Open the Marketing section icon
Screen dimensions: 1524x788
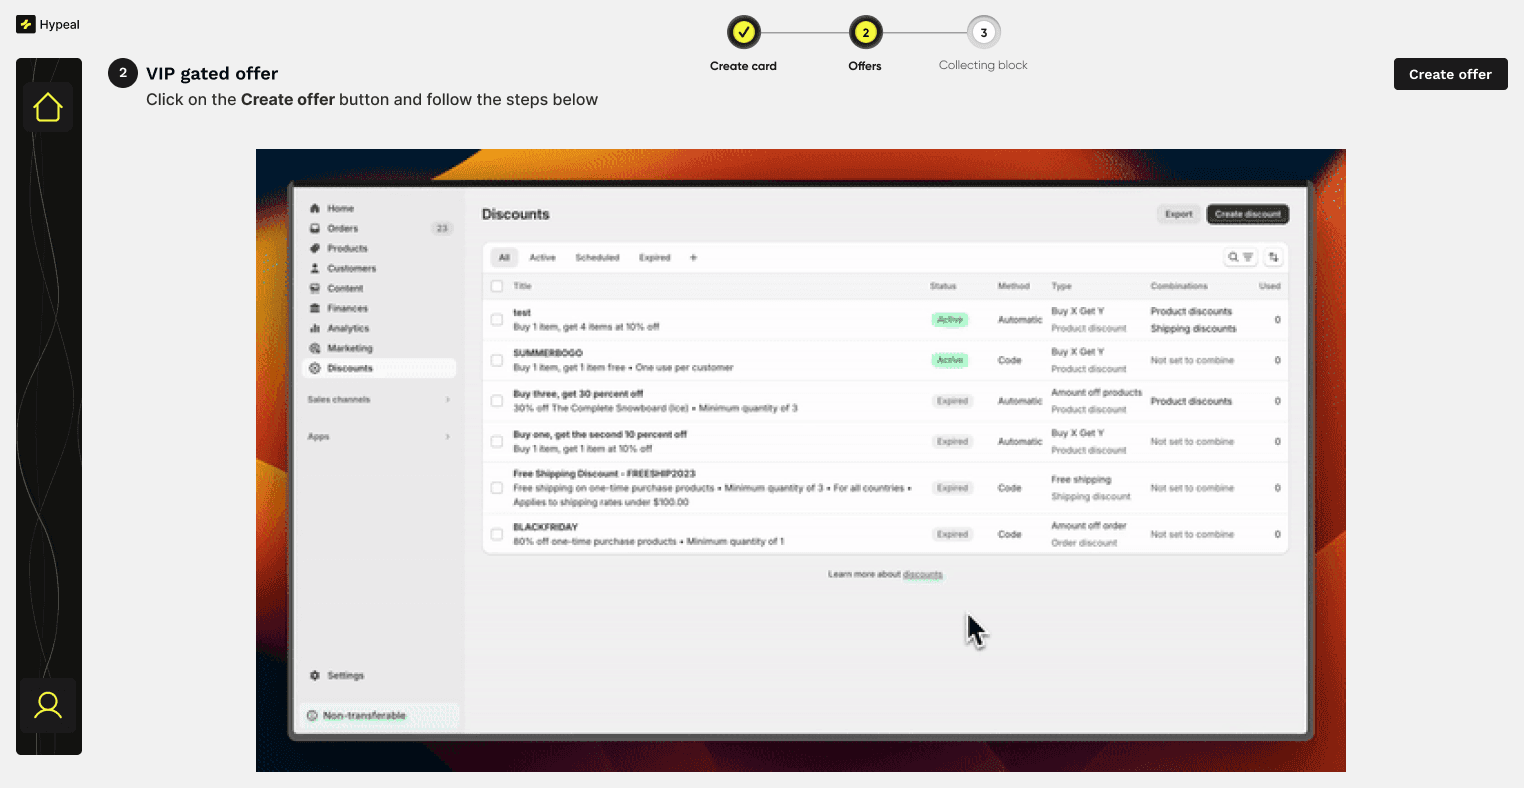pyautogui.click(x=314, y=348)
